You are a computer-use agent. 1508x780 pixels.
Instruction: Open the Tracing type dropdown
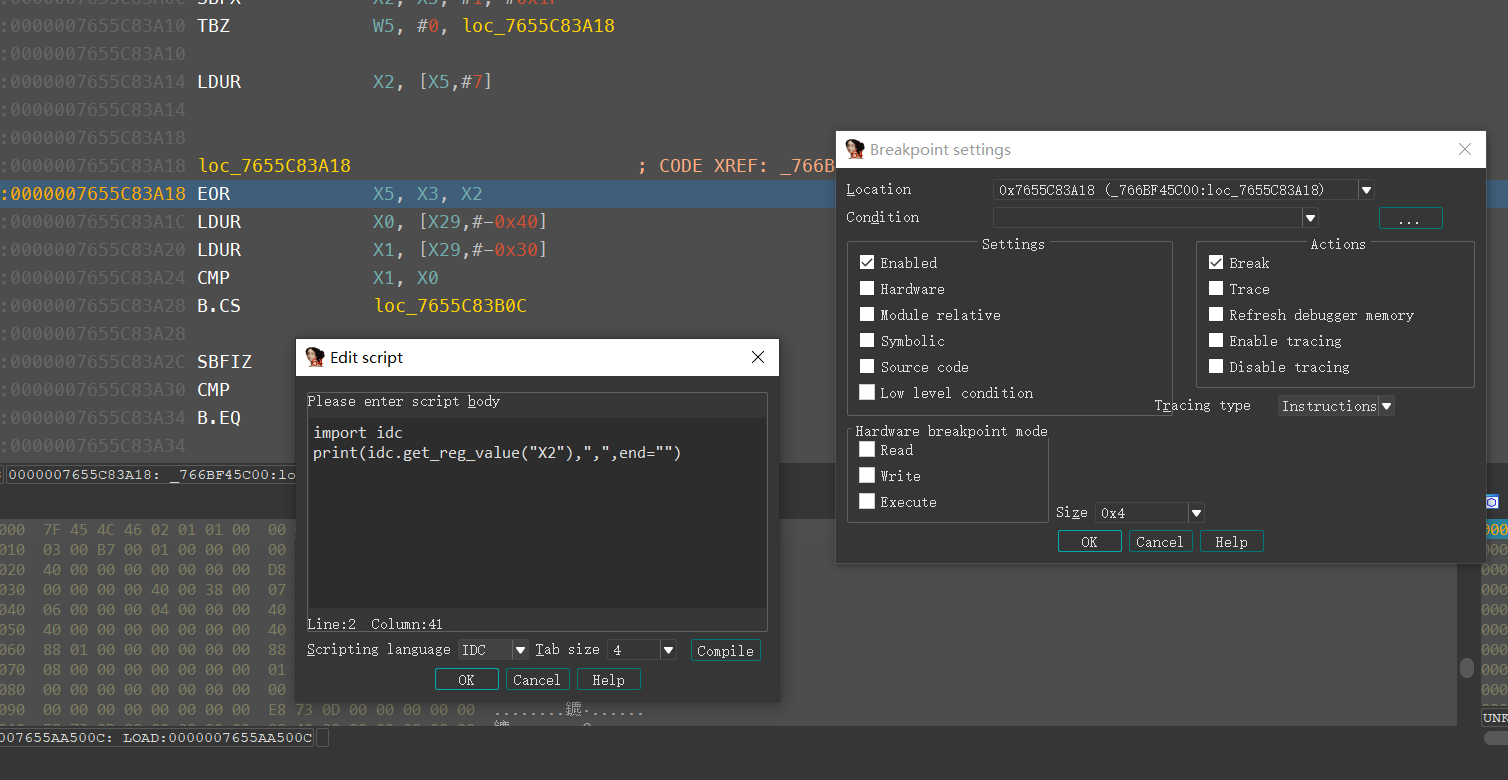[1386, 405]
